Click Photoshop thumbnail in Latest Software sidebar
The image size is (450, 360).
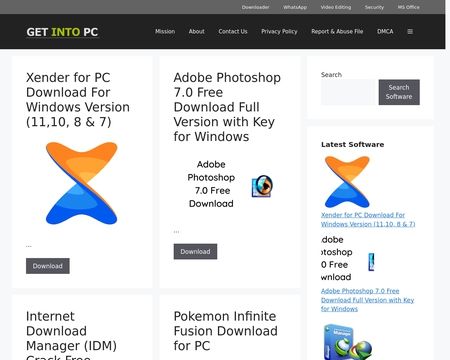pos(348,258)
